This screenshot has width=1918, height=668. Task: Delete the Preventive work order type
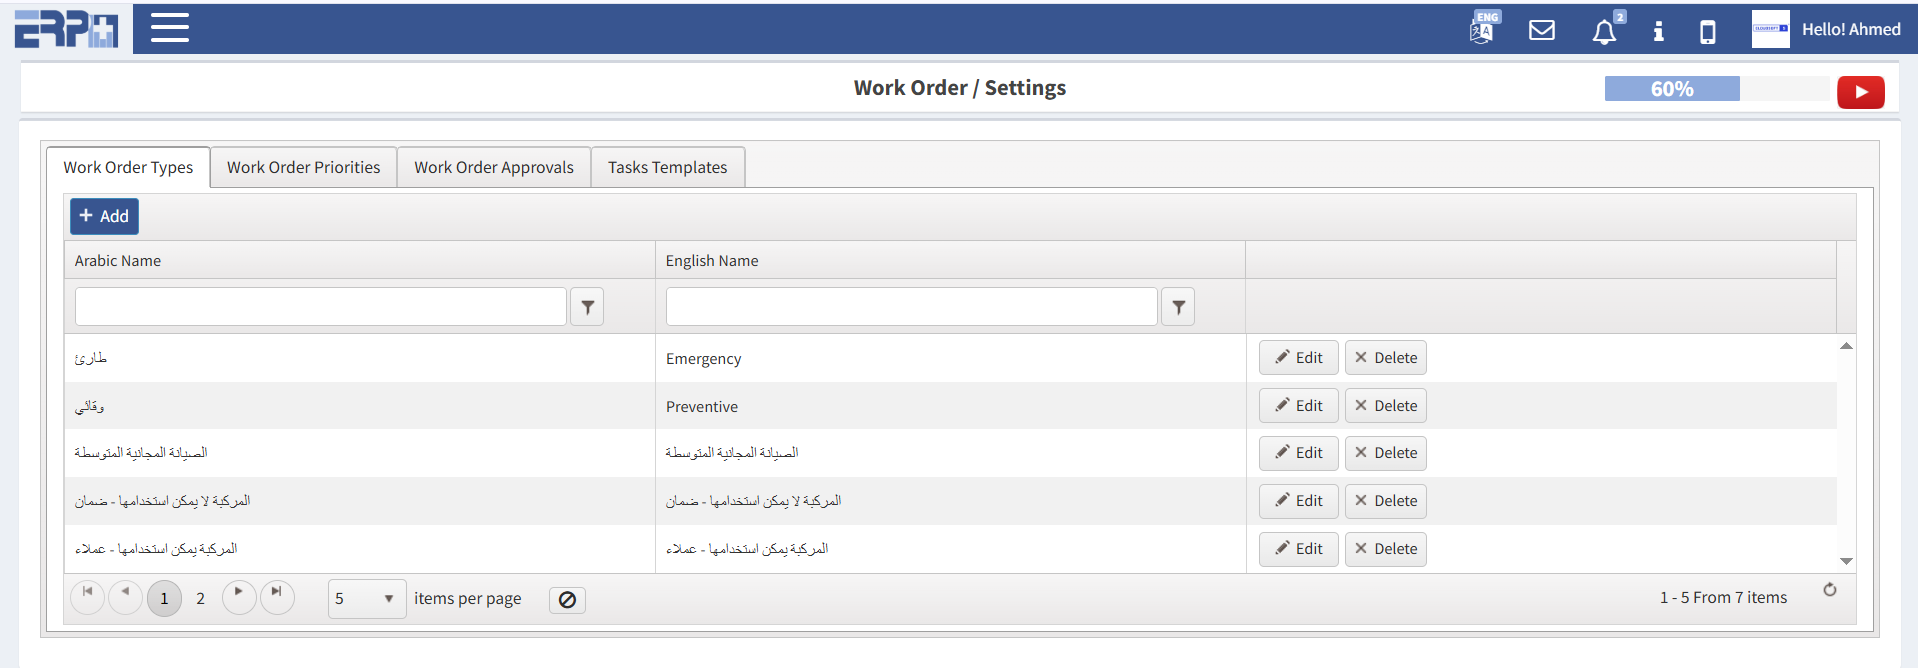[x=1385, y=406]
